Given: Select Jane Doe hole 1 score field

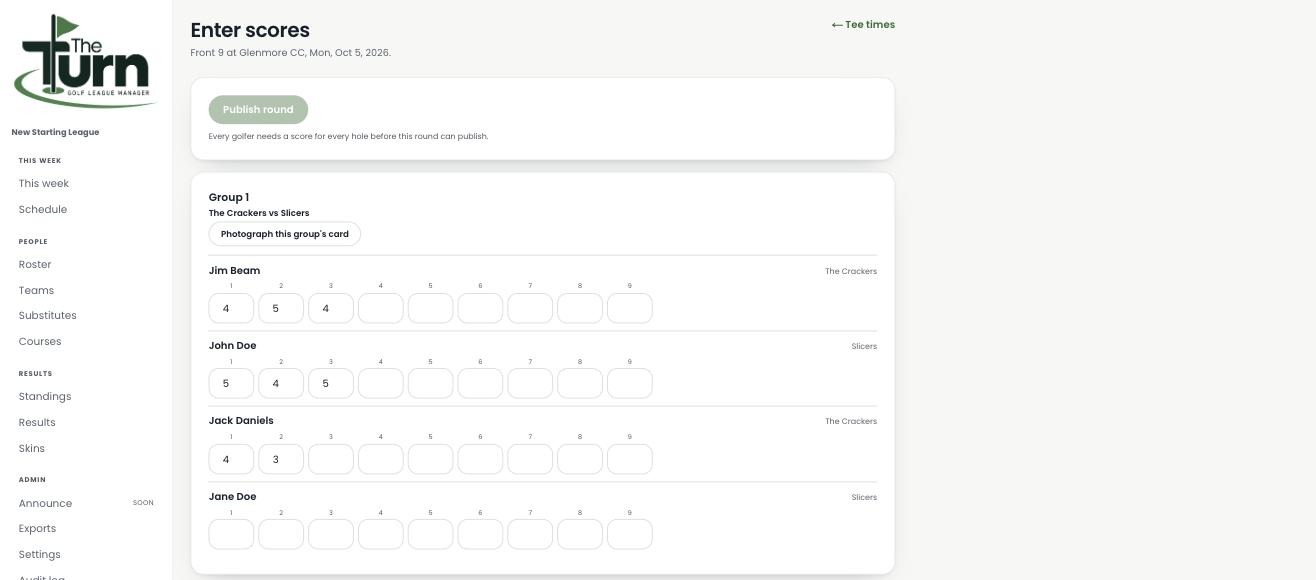Looking at the screenshot, I should point(231,534).
